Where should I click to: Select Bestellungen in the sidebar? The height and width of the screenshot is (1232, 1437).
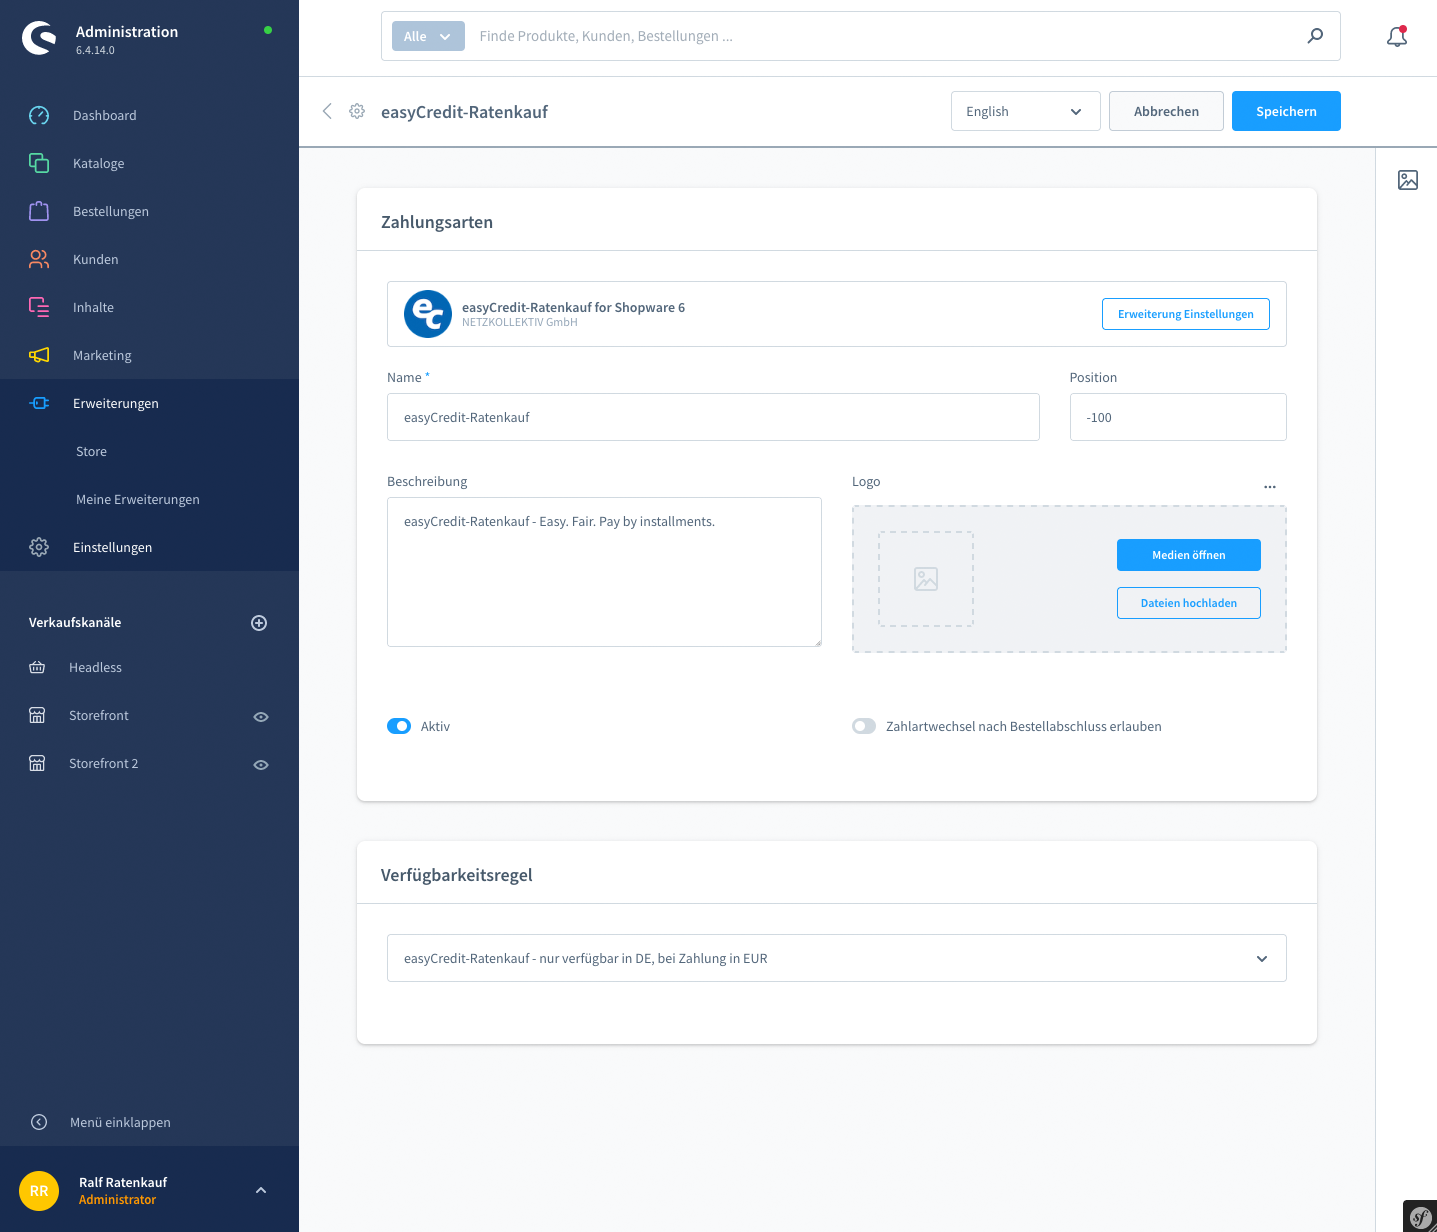coord(111,211)
